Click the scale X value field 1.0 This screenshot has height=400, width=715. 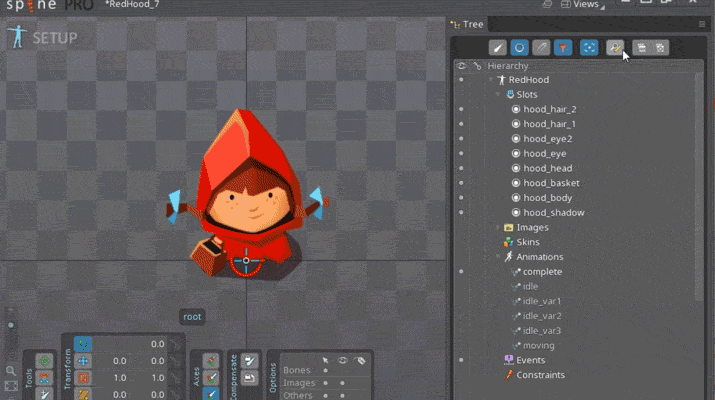[x=119, y=378]
